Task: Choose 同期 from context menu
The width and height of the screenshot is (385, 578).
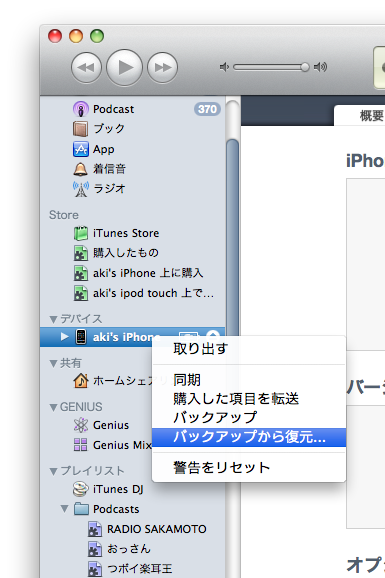Action: [249, 380]
